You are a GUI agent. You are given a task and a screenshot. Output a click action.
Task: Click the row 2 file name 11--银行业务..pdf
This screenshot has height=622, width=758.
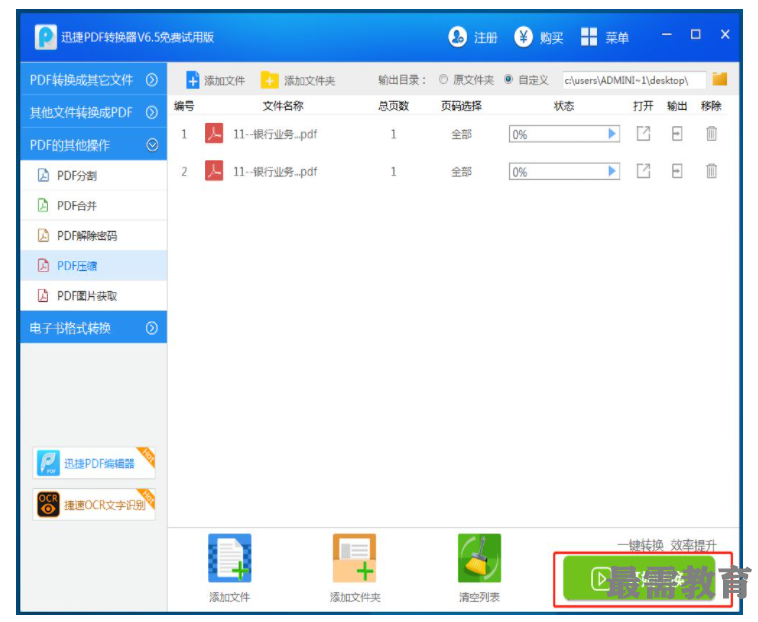[x=275, y=171]
